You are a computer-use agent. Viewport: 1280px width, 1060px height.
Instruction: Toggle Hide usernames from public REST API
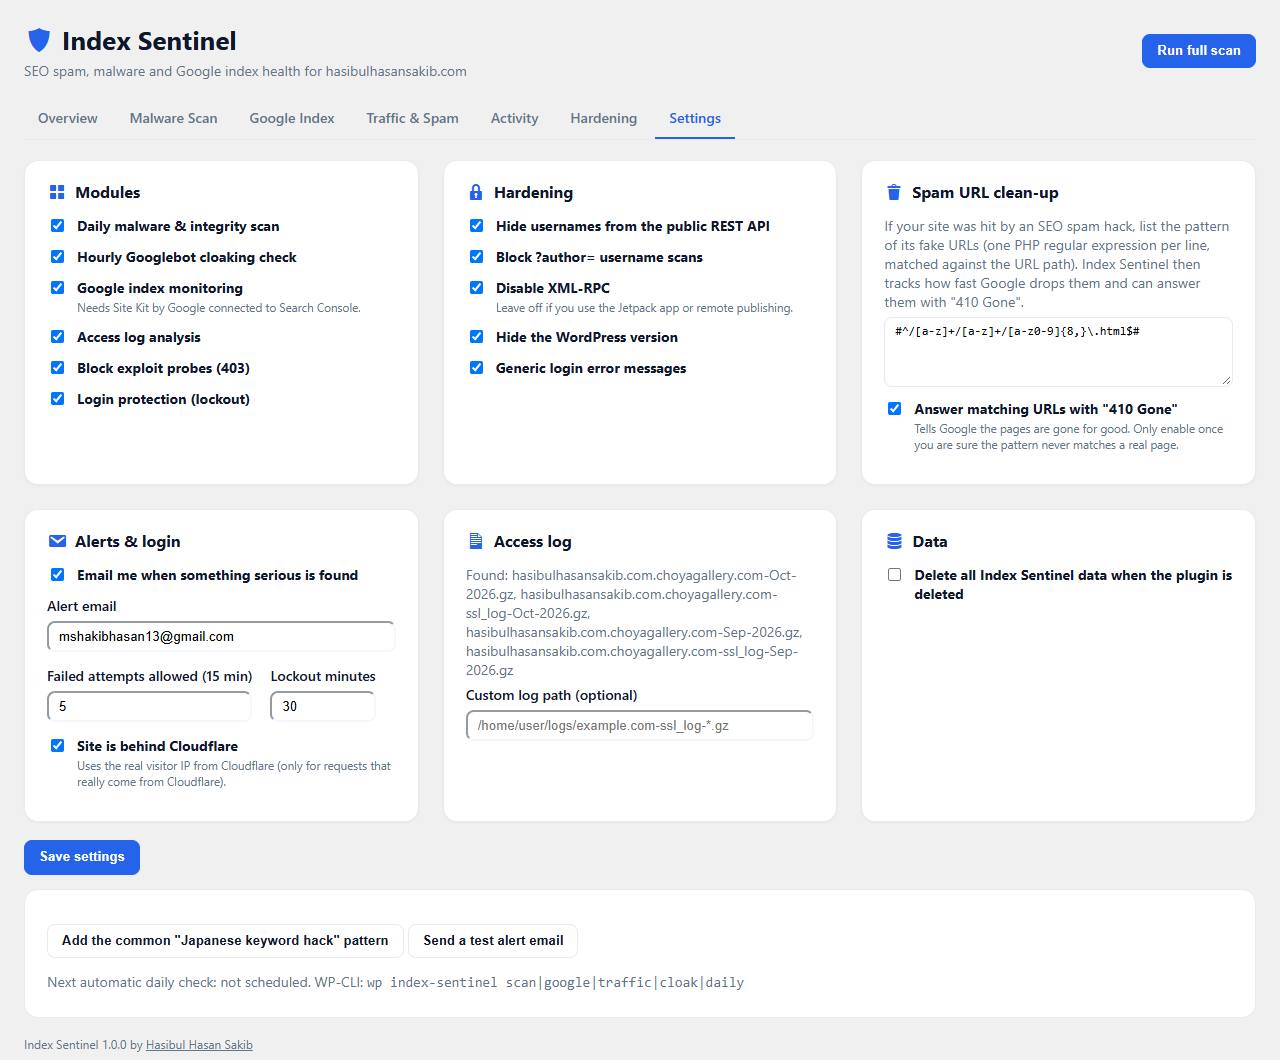point(477,226)
